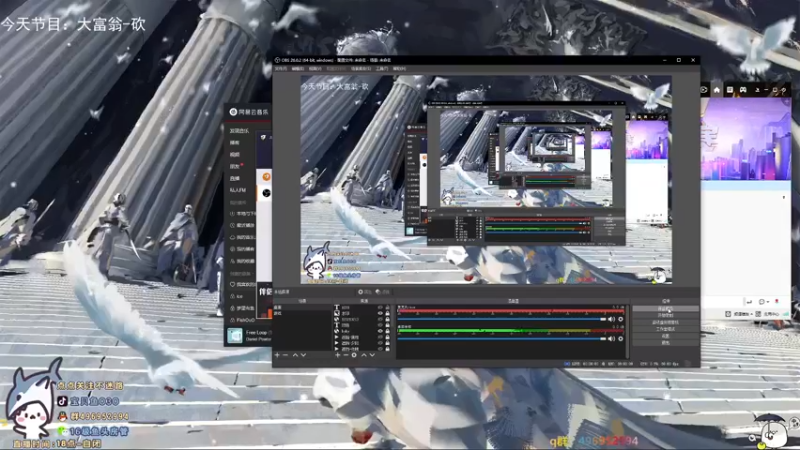Open 私人FM in NetEase Music sidebar
800x450 pixels.
click(x=238, y=190)
